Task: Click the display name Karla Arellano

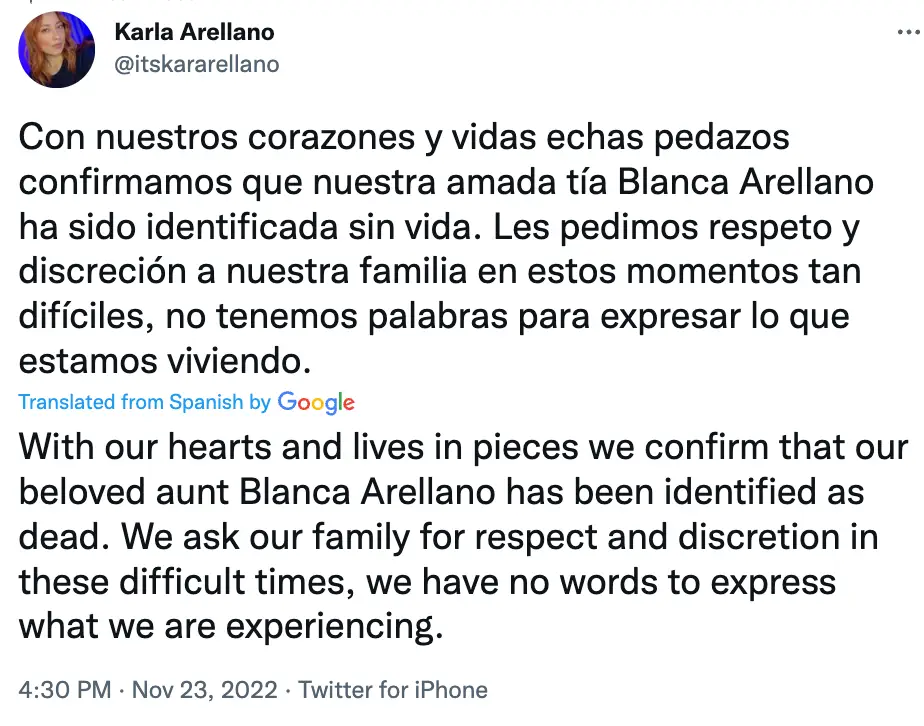Action: tap(194, 33)
